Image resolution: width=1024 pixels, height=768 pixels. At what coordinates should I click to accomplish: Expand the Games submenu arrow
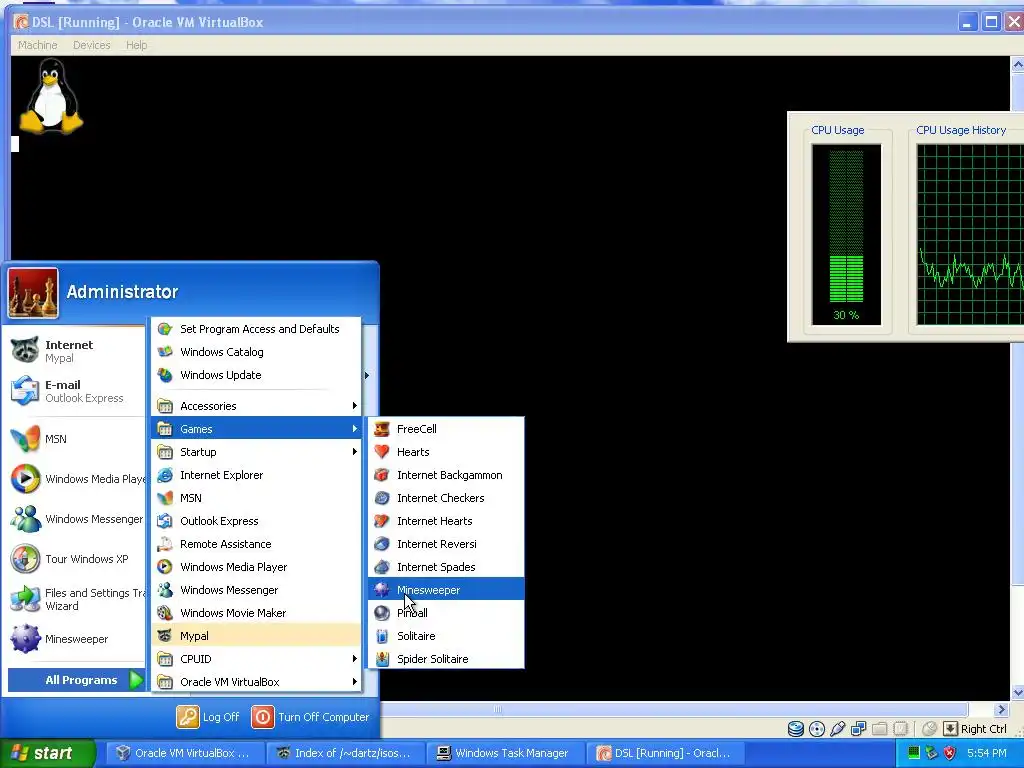(355, 429)
